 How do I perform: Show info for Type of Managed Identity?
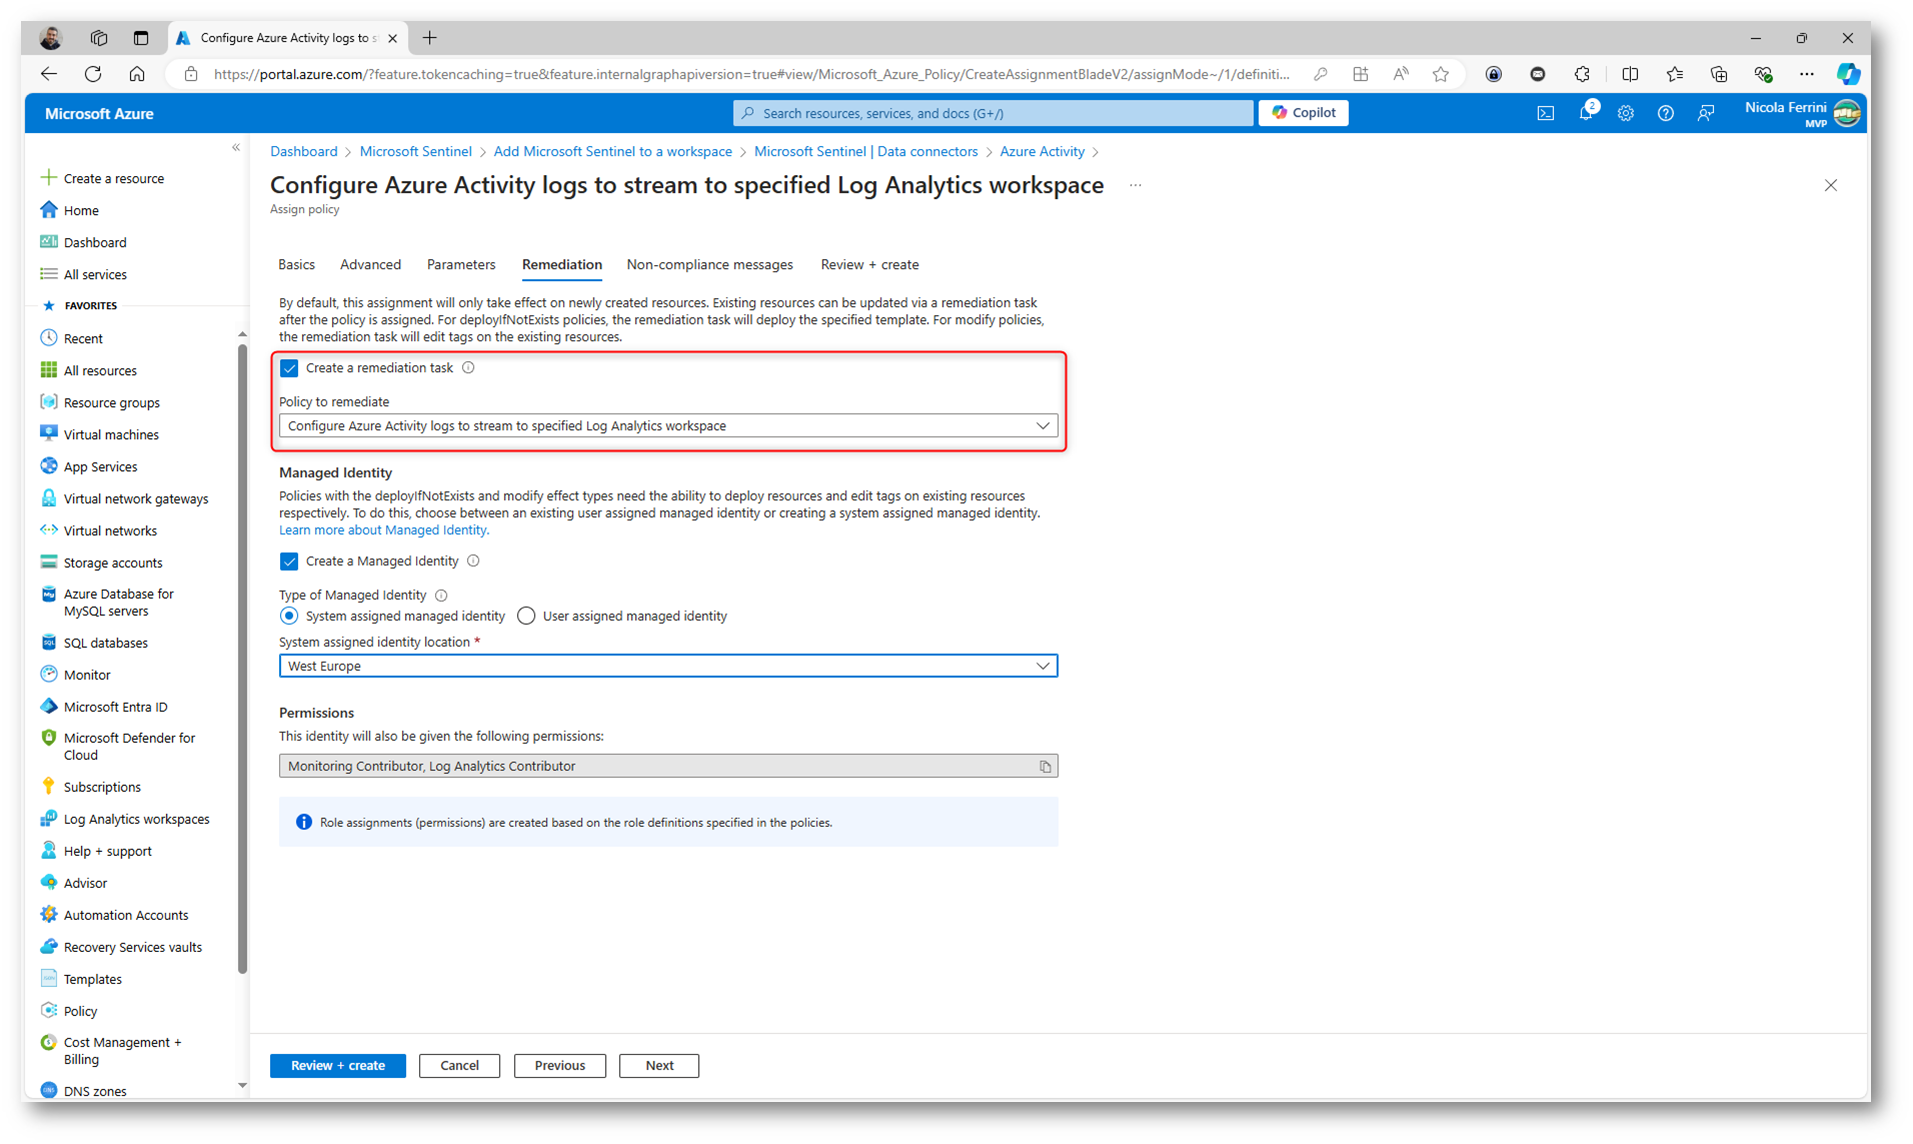click(441, 595)
